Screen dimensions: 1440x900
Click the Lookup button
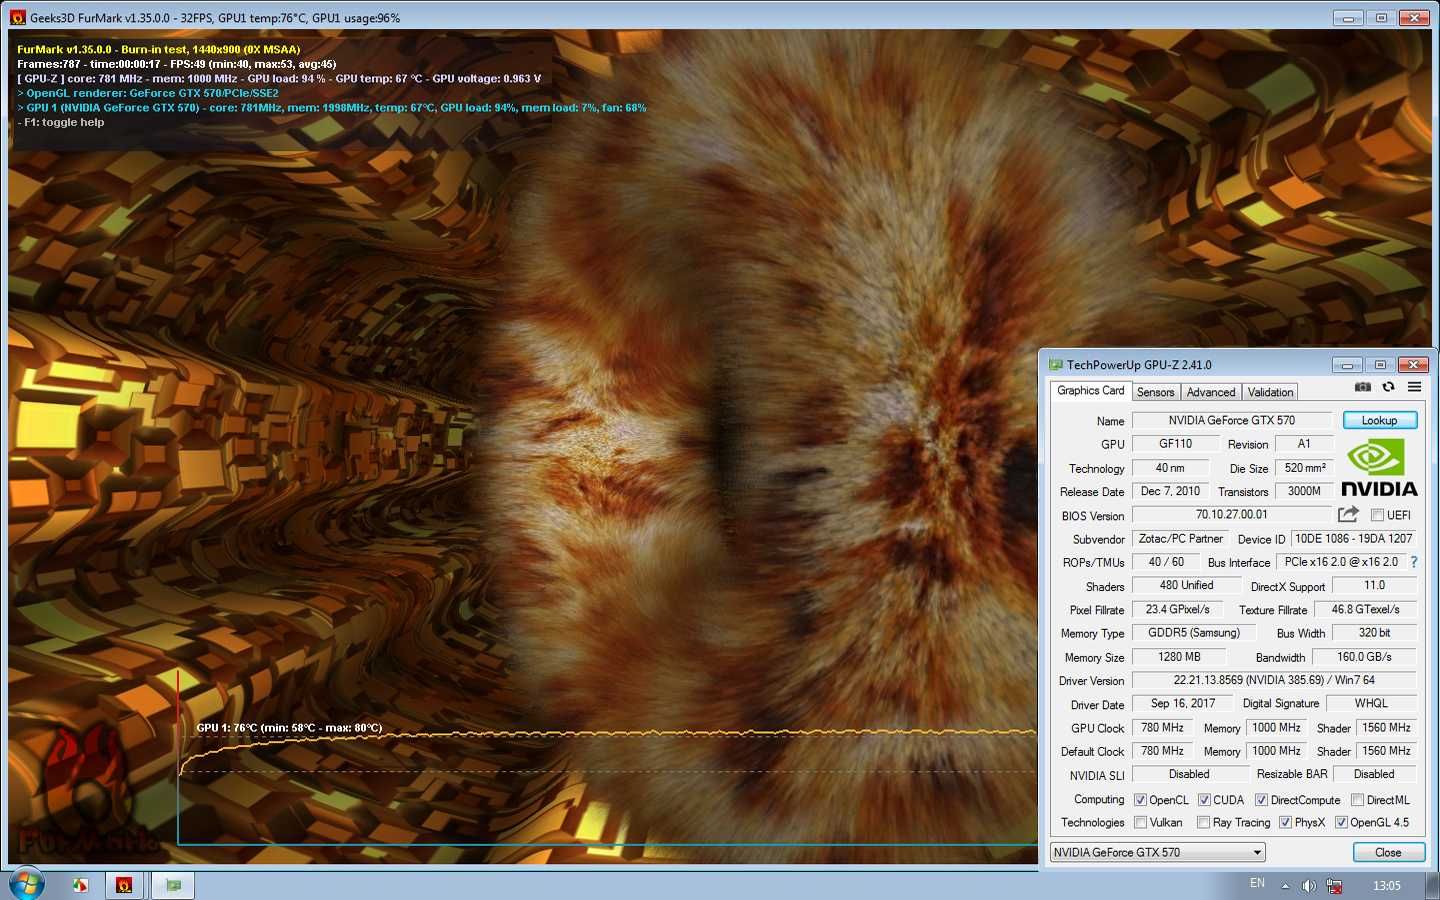point(1379,420)
